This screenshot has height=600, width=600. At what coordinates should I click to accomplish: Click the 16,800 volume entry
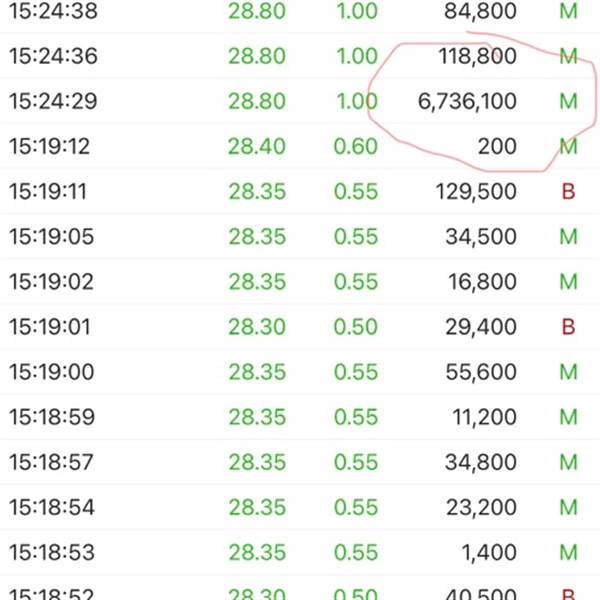pyautogui.click(x=483, y=282)
